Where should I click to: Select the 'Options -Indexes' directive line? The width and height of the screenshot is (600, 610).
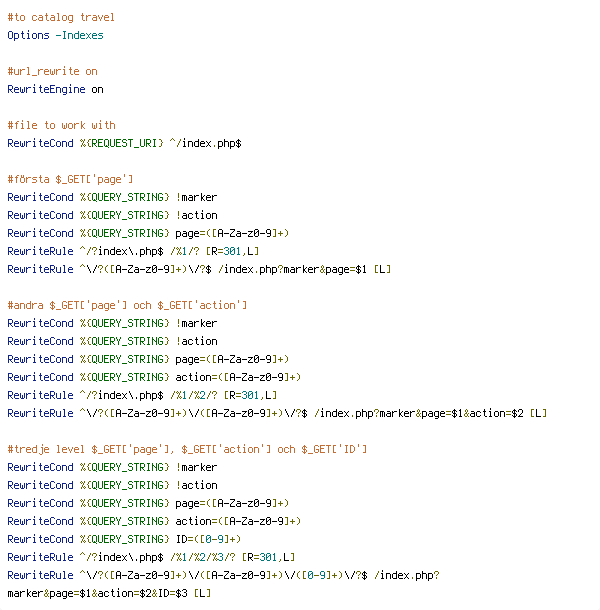pos(55,35)
